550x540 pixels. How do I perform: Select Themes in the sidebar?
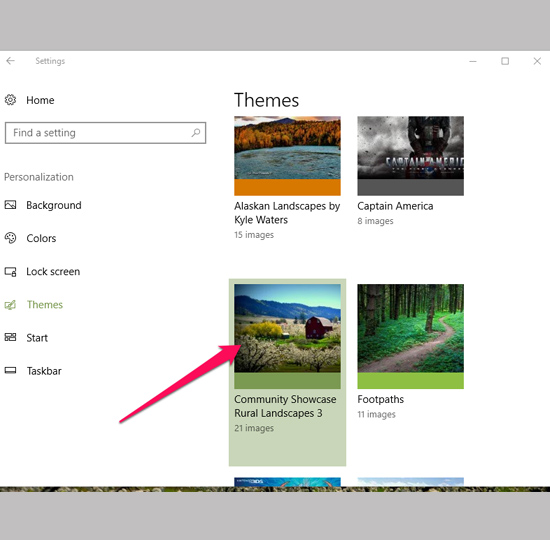pyautogui.click(x=45, y=305)
